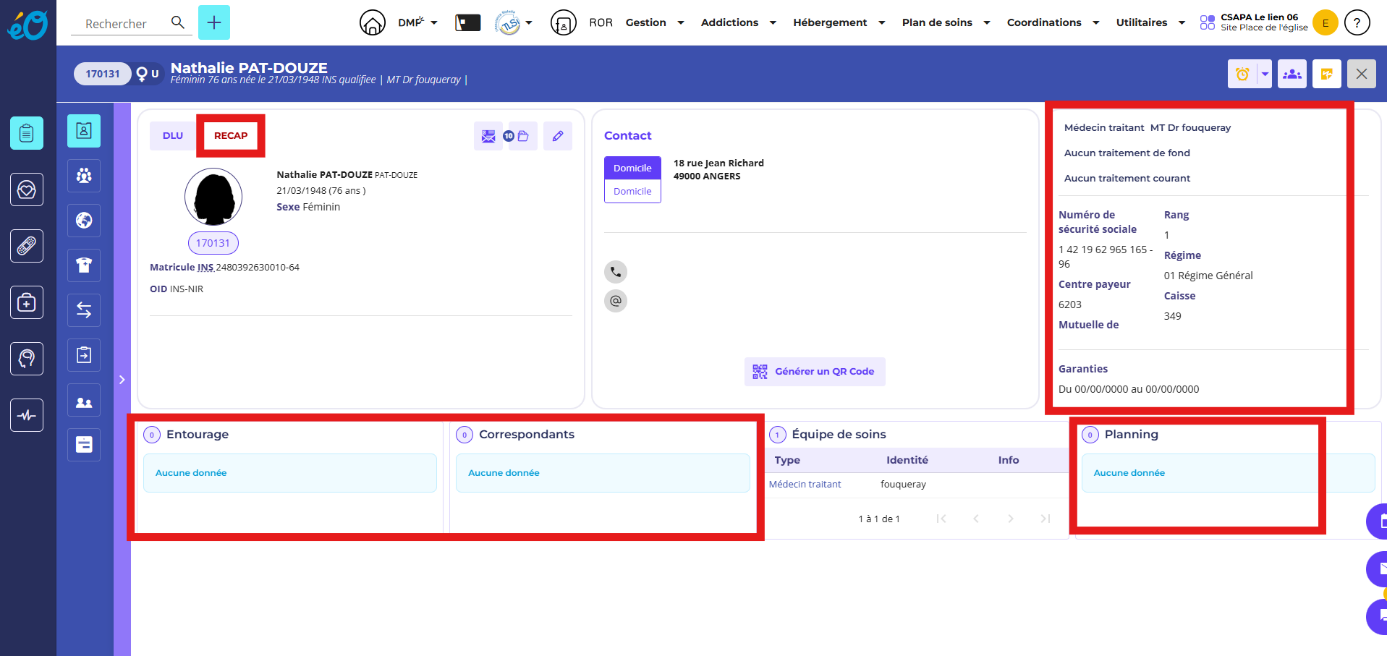The image size is (1387, 656).
Task: Click the Médecin traitant link in care team
Action: pos(804,484)
